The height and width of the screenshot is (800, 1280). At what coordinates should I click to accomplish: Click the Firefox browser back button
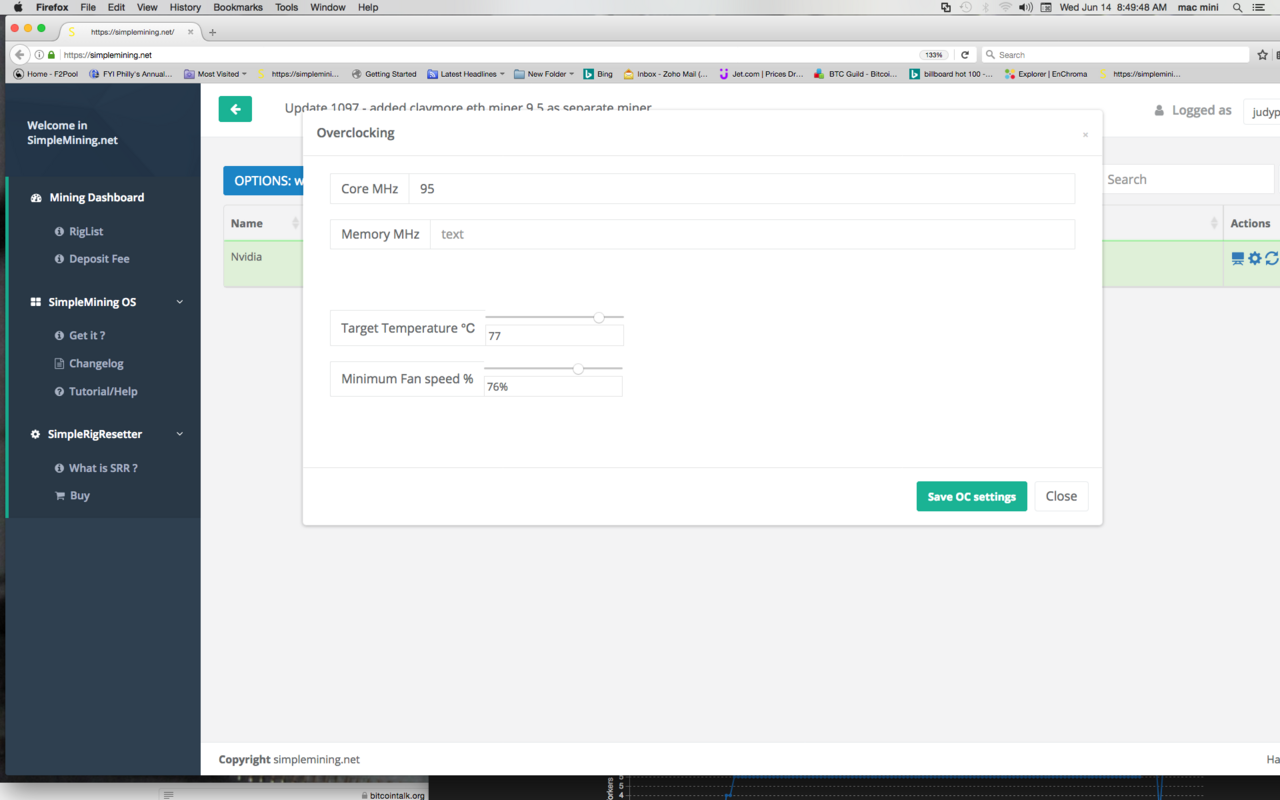20,55
